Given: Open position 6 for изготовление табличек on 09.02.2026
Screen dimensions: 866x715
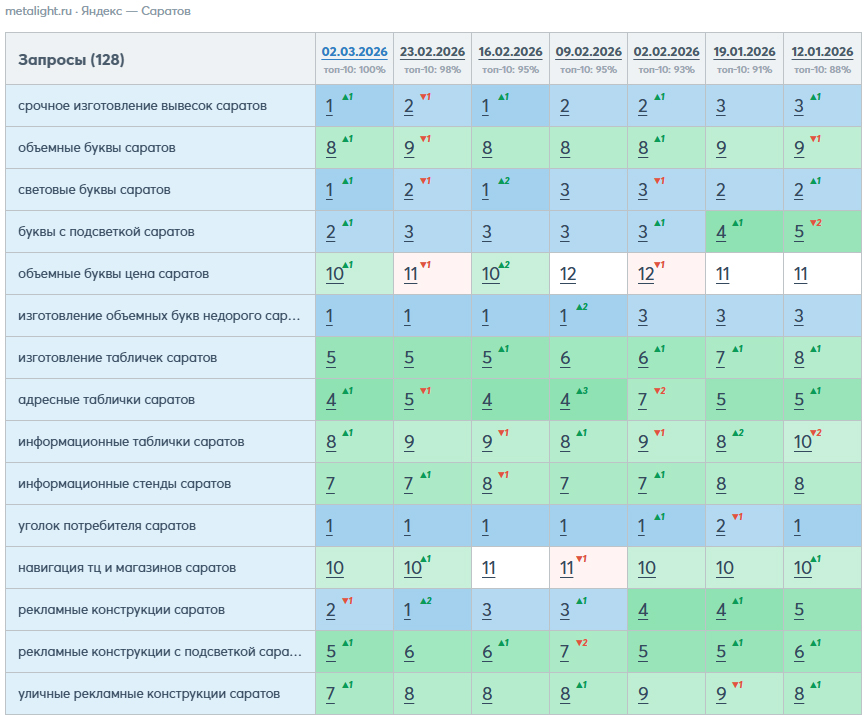Looking at the screenshot, I should tap(565, 358).
